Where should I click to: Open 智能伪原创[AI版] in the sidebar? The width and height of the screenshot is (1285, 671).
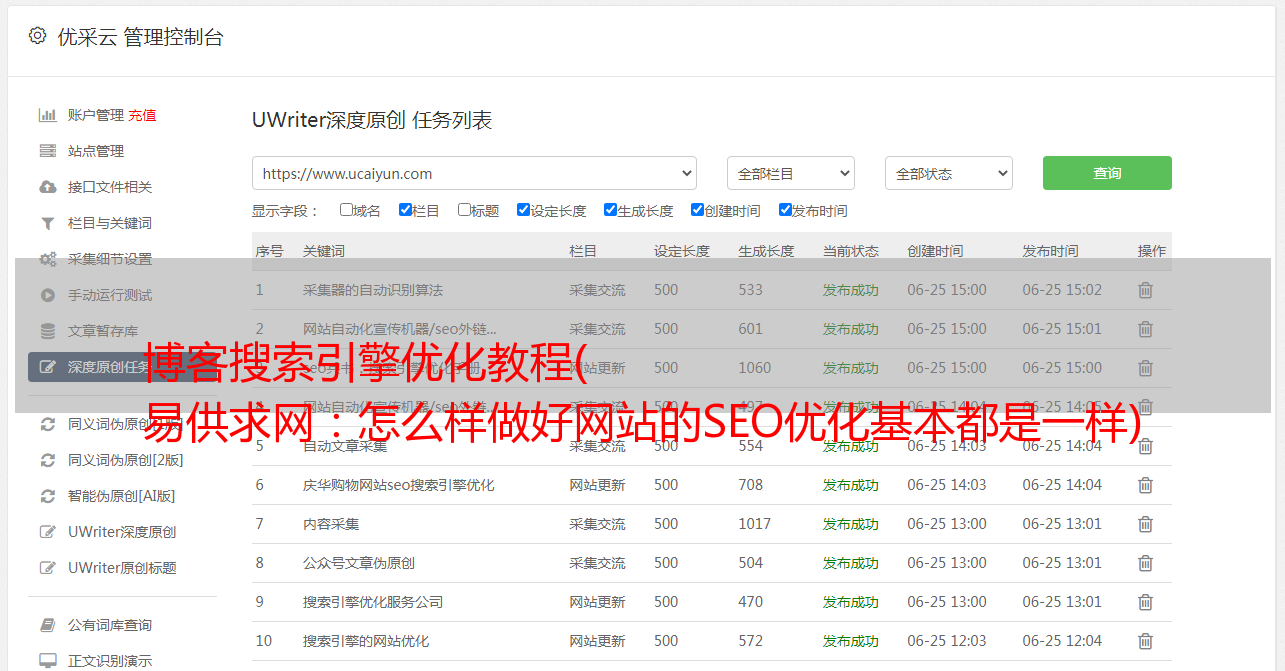[121, 496]
